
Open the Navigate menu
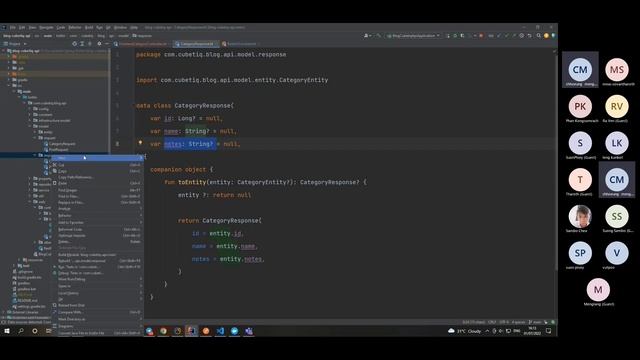46,27
